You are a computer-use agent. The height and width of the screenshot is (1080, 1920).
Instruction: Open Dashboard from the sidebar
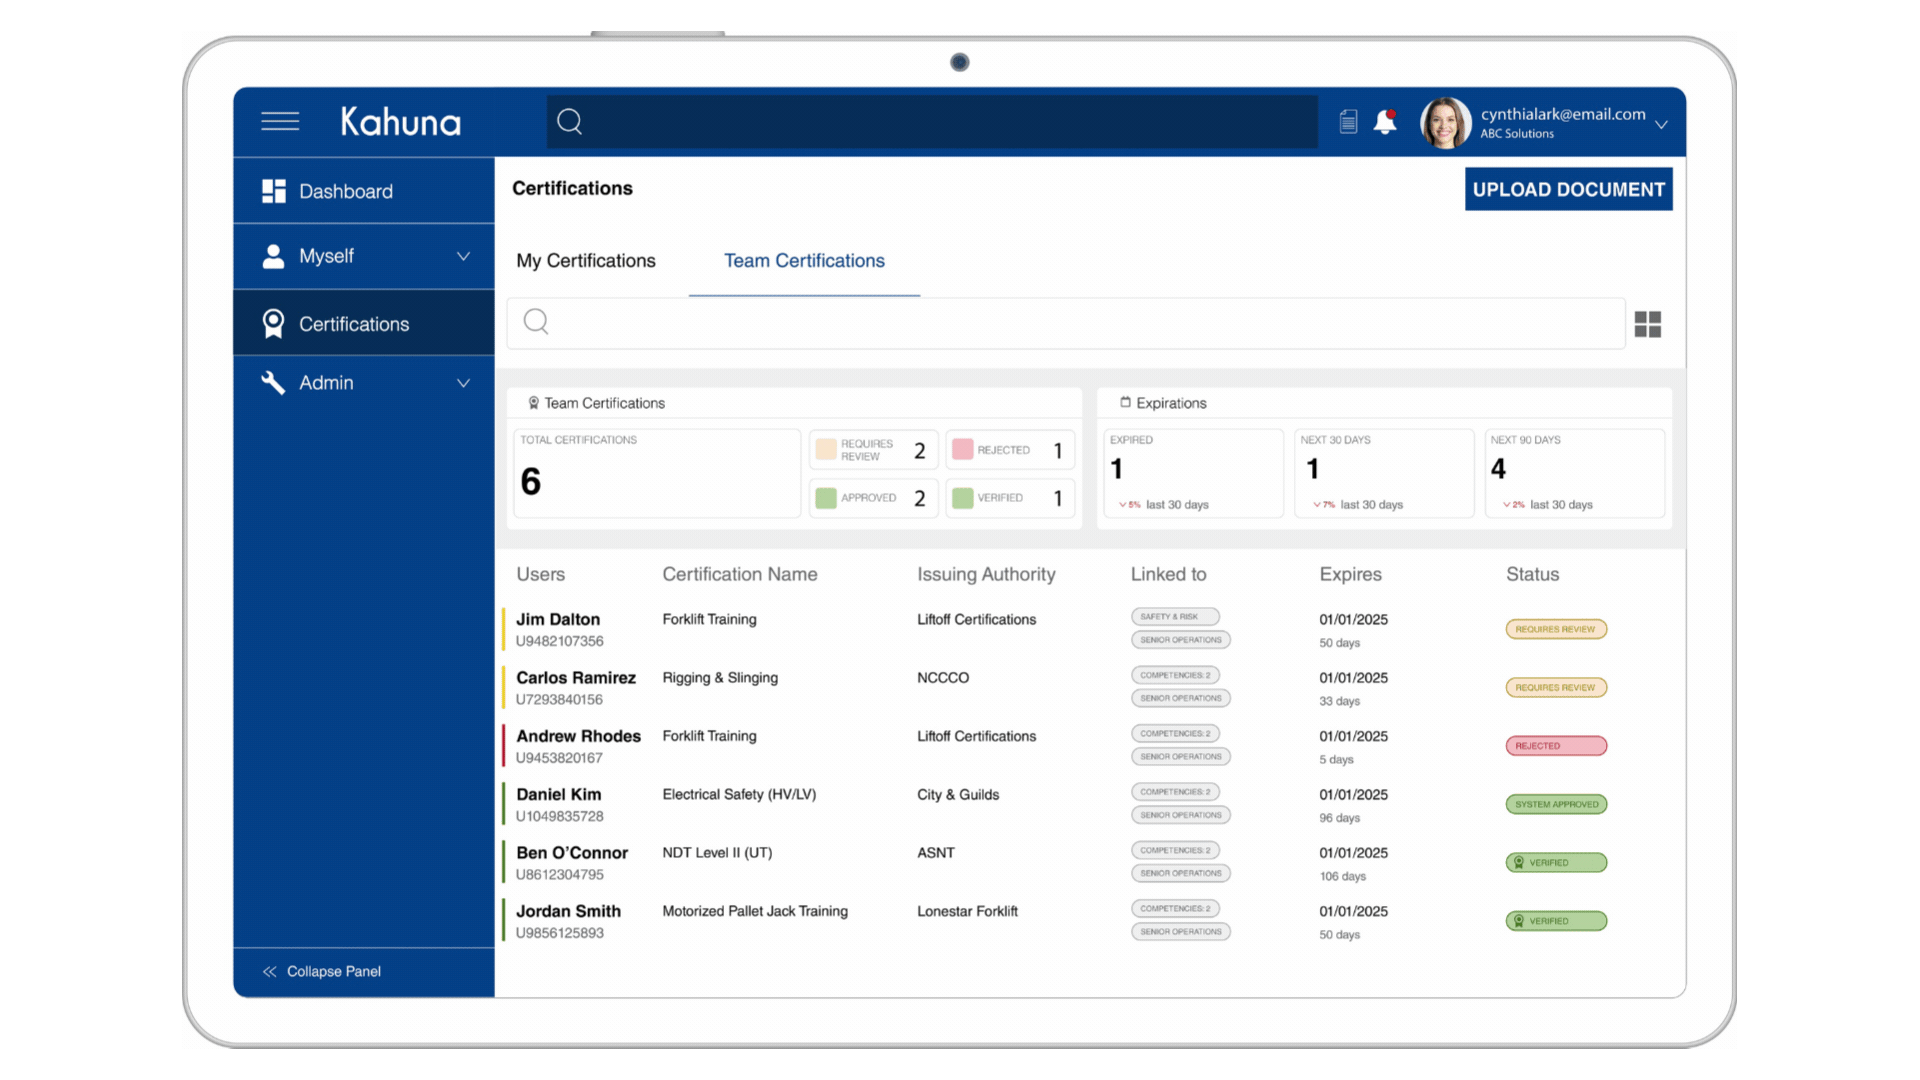point(364,191)
